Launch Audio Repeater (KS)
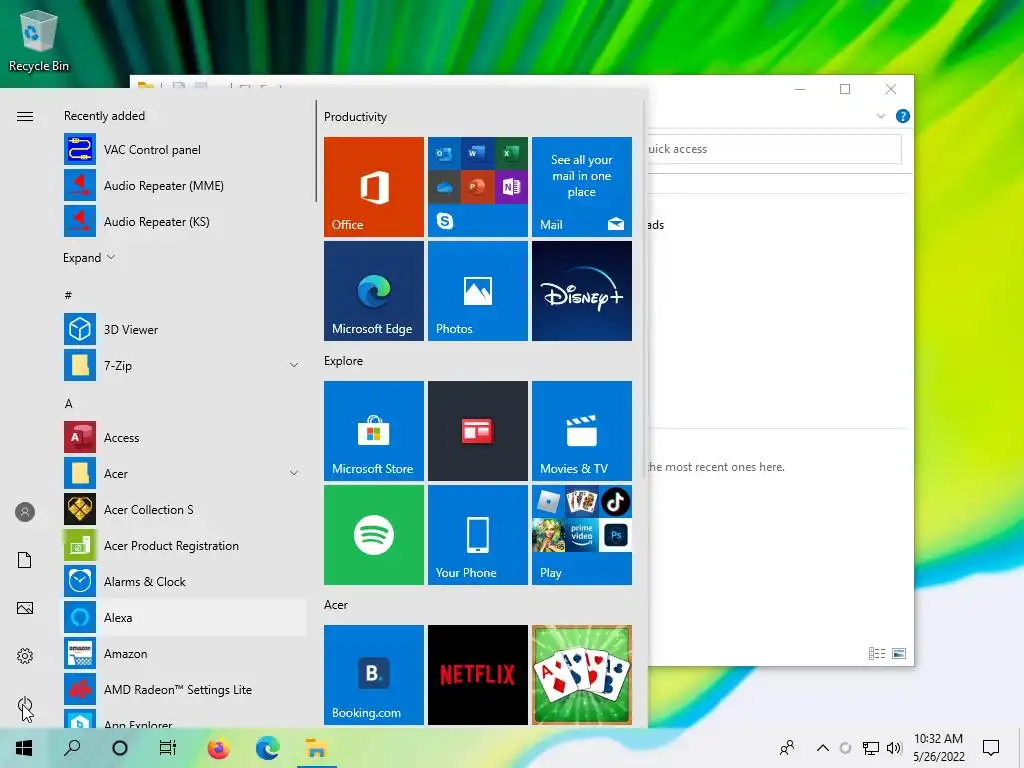The width and height of the screenshot is (1024, 768). [184, 221]
